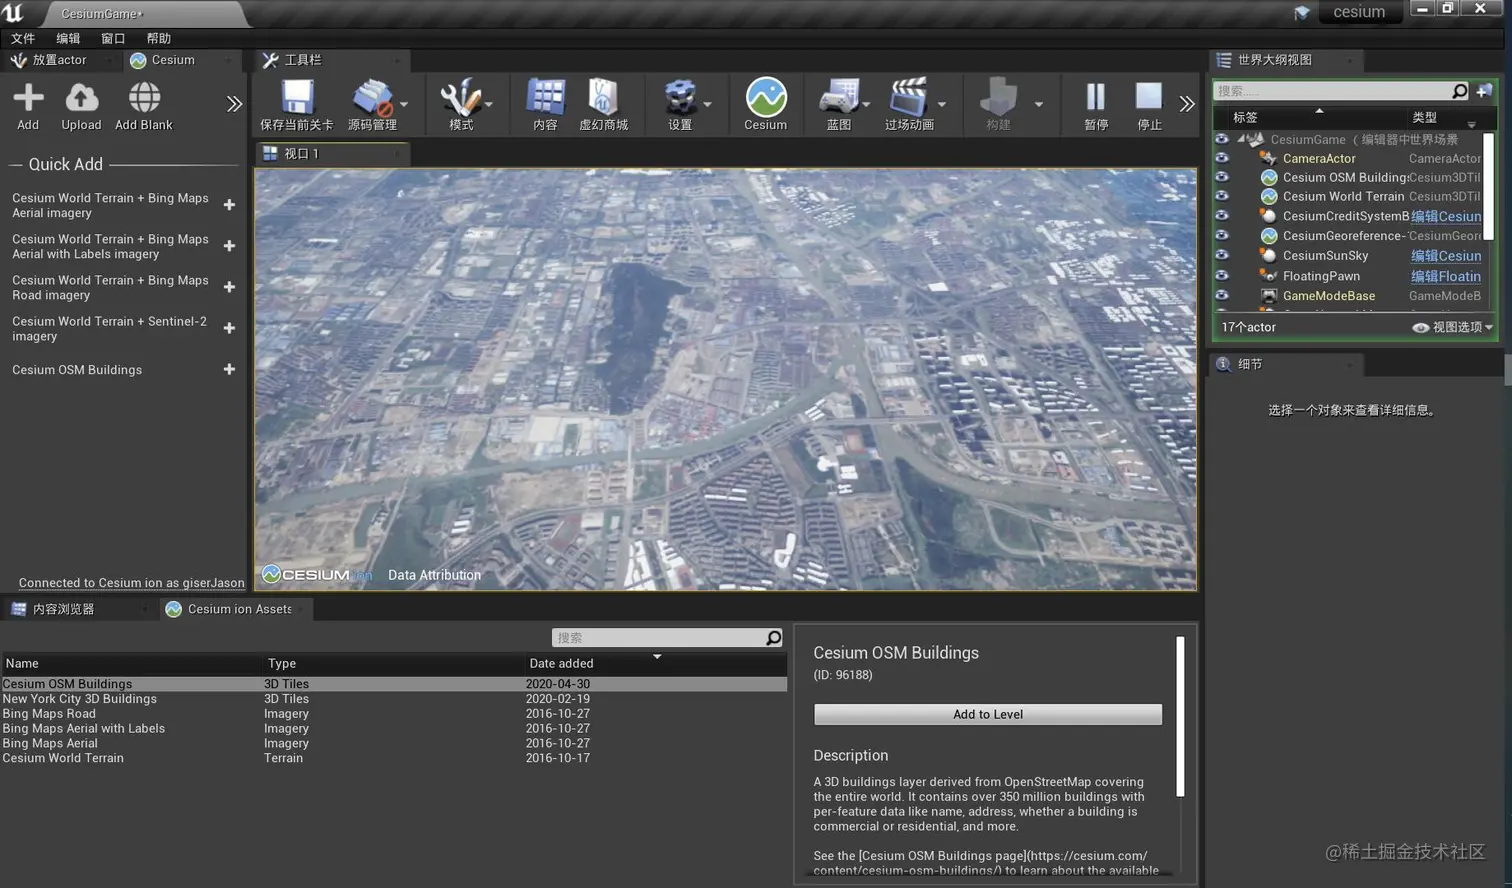Stop play with the 停止 icon
Image resolution: width=1512 pixels, height=888 pixels.
(1149, 97)
